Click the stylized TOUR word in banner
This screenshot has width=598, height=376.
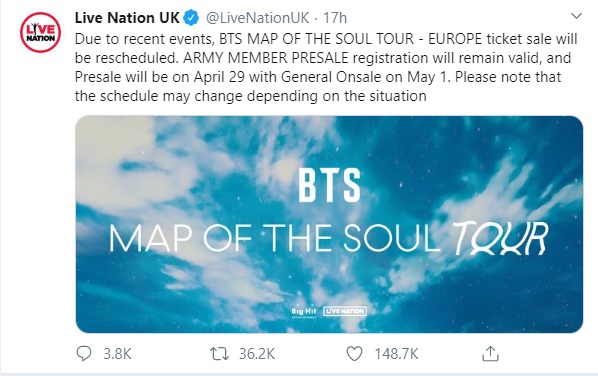tap(500, 239)
